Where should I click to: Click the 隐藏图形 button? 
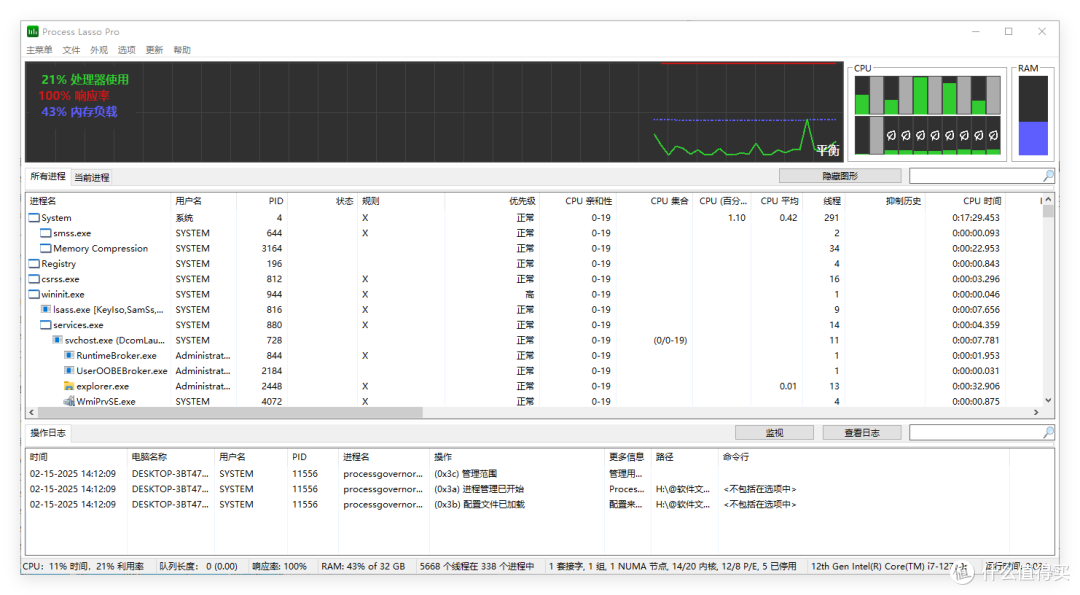click(x=840, y=176)
